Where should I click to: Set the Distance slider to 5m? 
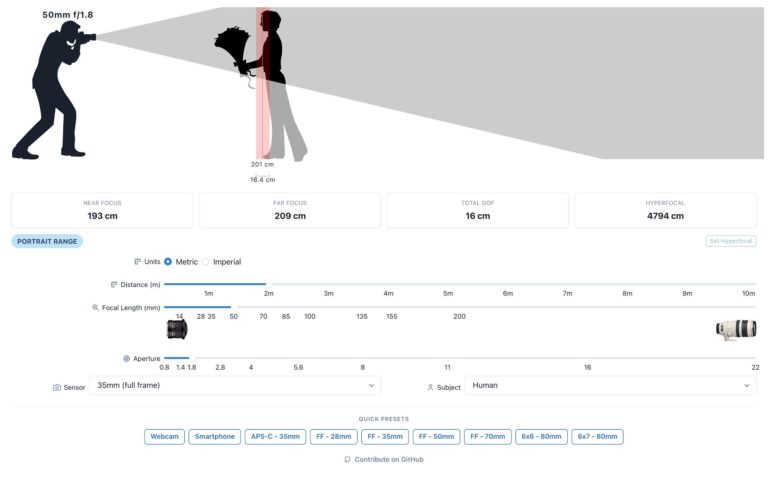448,284
